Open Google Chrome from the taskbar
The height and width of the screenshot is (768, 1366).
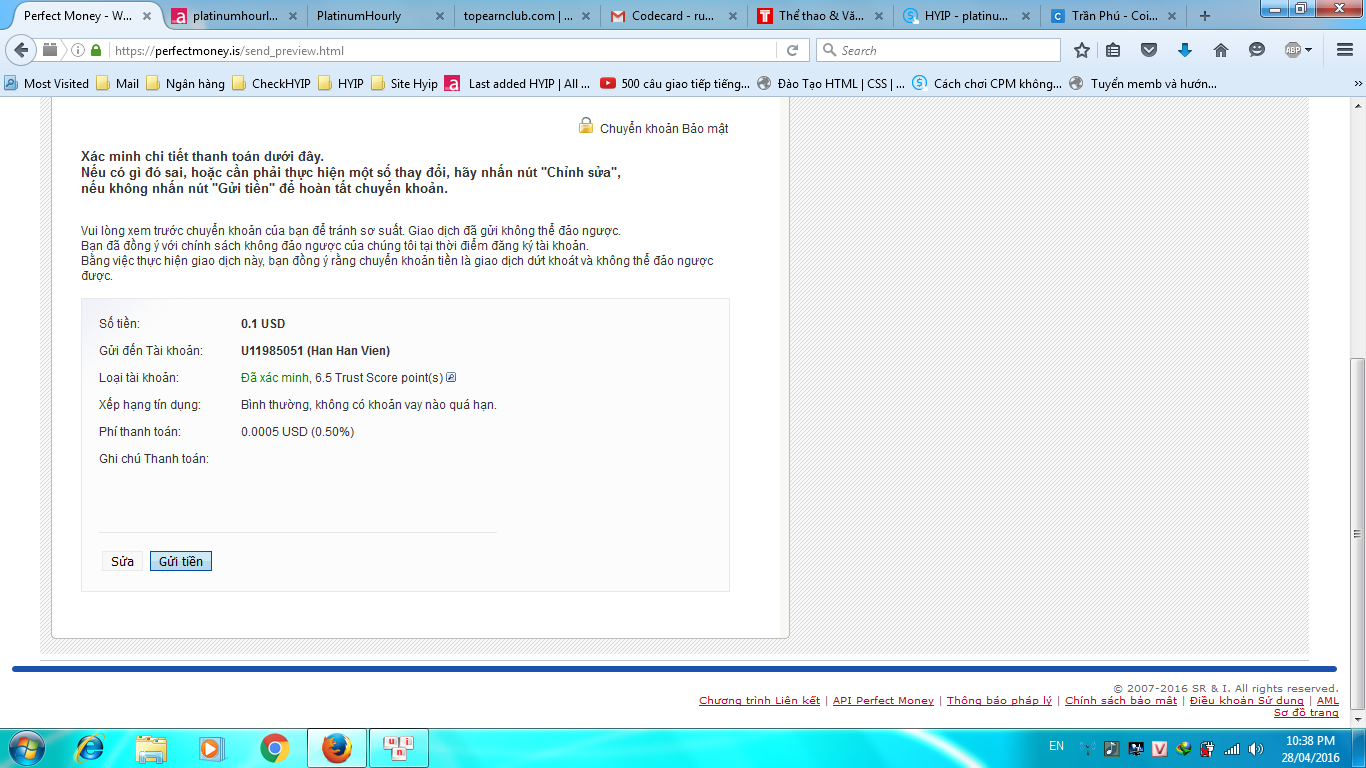pyautogui.click(x=274, y=748)
